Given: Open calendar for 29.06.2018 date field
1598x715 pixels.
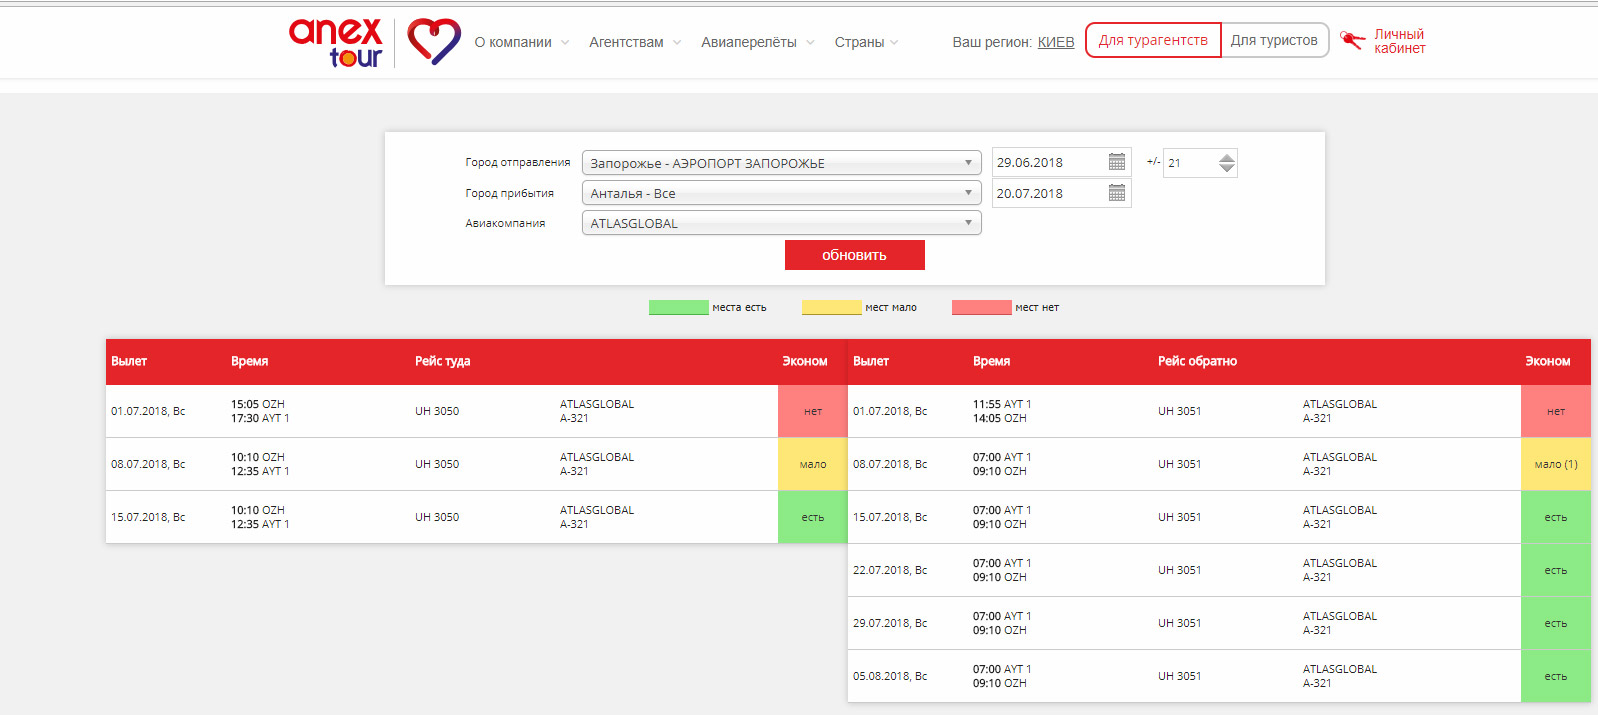Looking at the screenshot, I should (1117, 162).
